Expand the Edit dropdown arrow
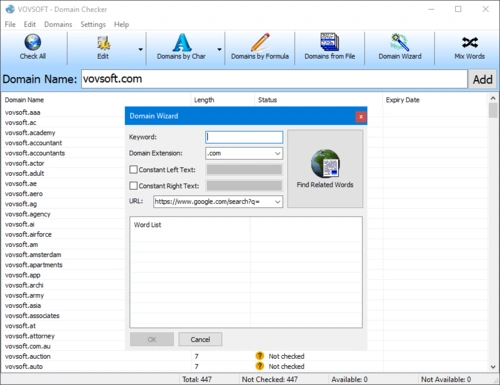Screen dimensions: 500x385 tap(141, 49)
